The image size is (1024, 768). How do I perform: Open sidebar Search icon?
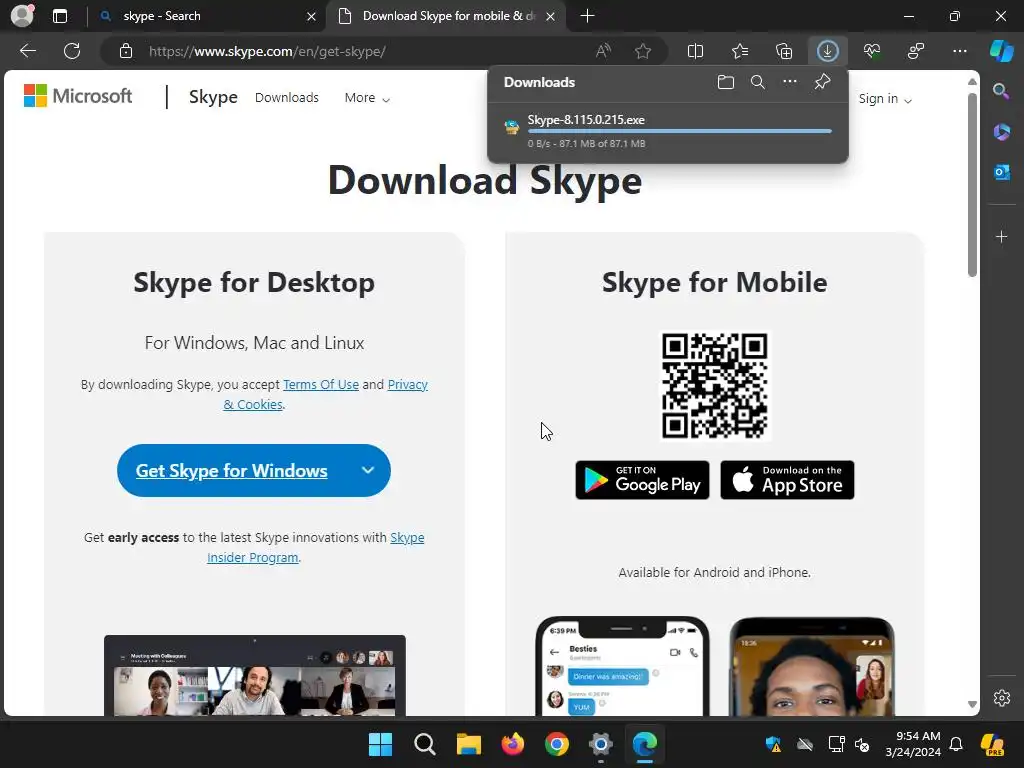click(x=1001, y=91)
